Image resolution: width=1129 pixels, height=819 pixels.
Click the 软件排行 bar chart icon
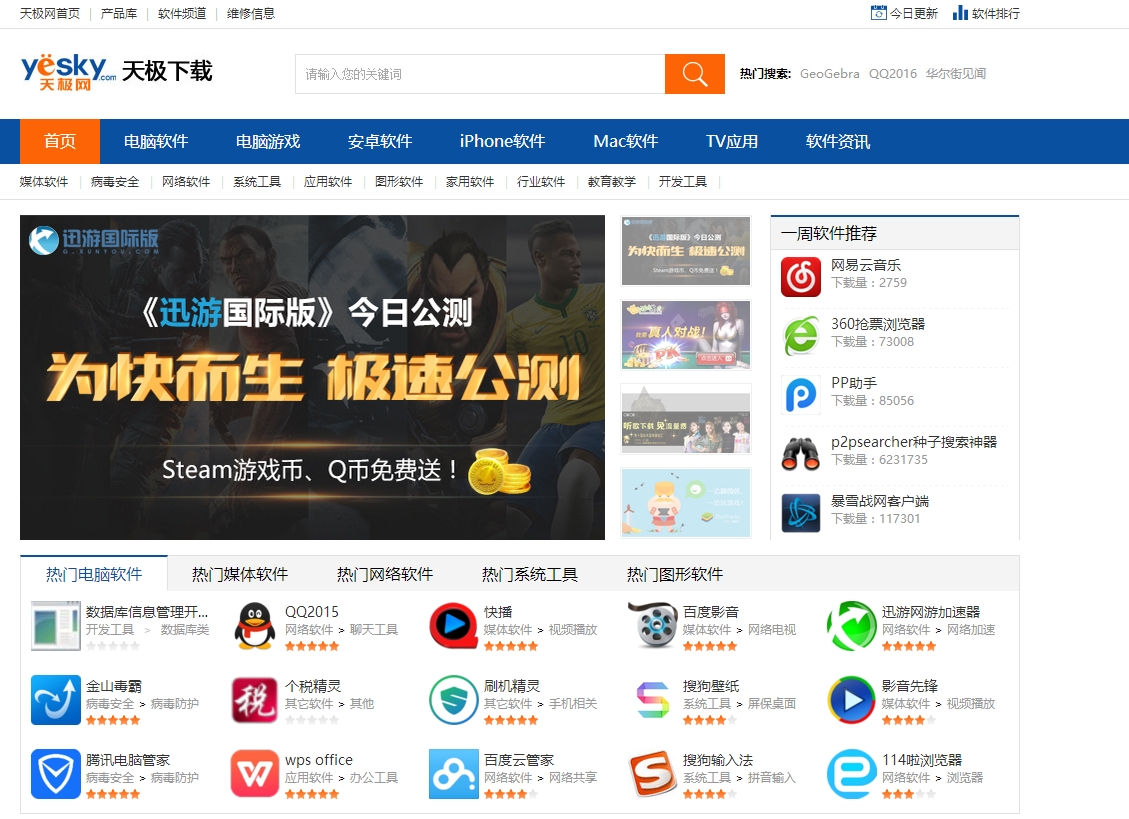(x=961, y=12)
